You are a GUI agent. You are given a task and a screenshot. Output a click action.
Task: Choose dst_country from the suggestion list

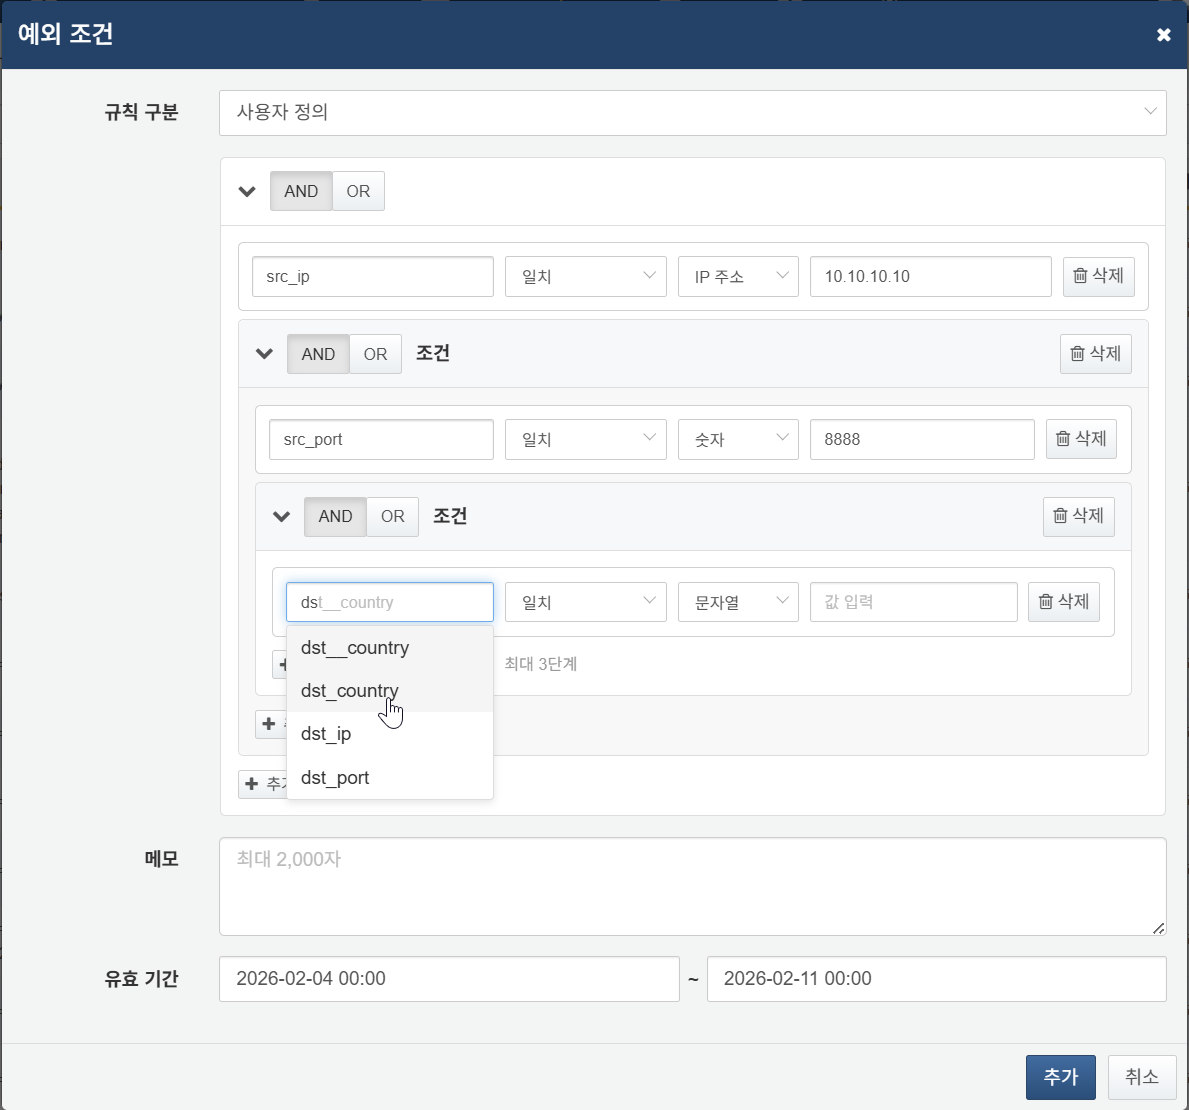tap(390, 691)
